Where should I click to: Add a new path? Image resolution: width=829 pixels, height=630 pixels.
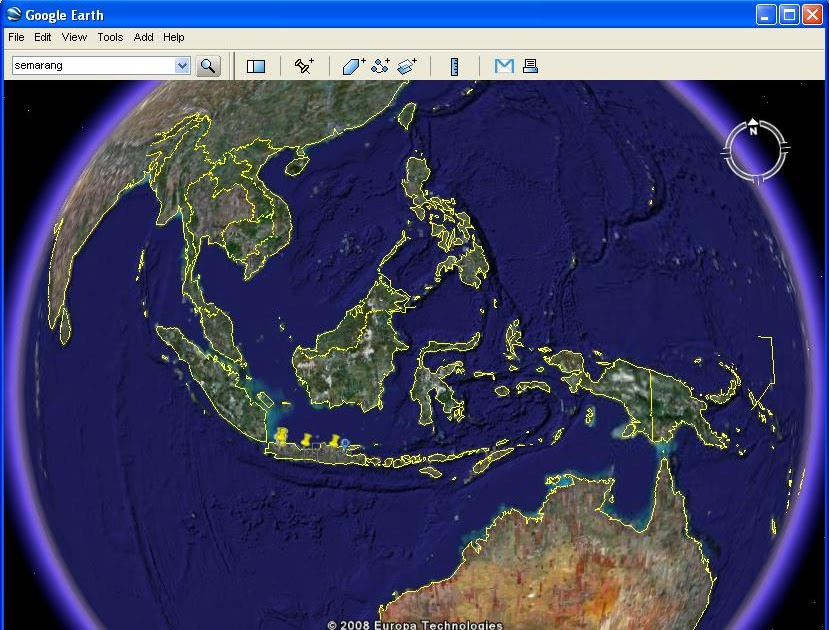(x=381, y=66)
